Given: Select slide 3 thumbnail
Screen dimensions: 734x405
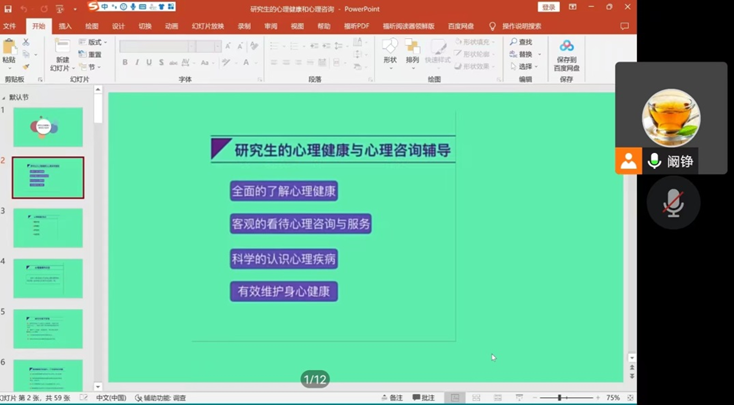Looking at the screenshot, I should (x=48, y=227).
